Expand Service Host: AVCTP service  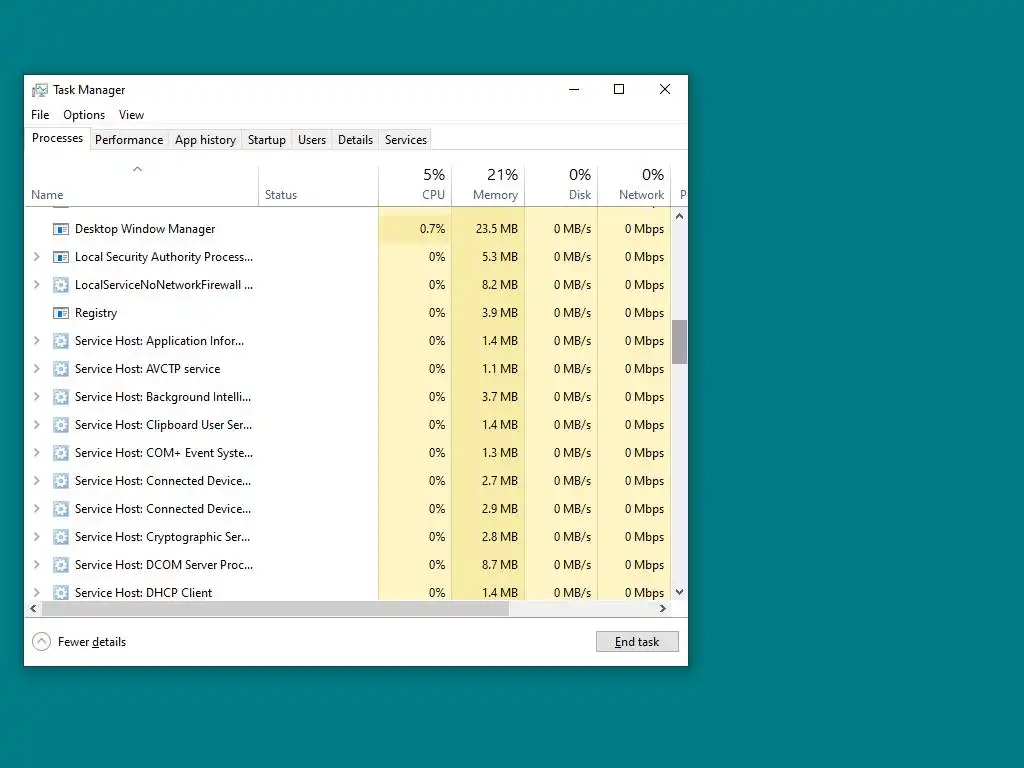click(37, 369)
